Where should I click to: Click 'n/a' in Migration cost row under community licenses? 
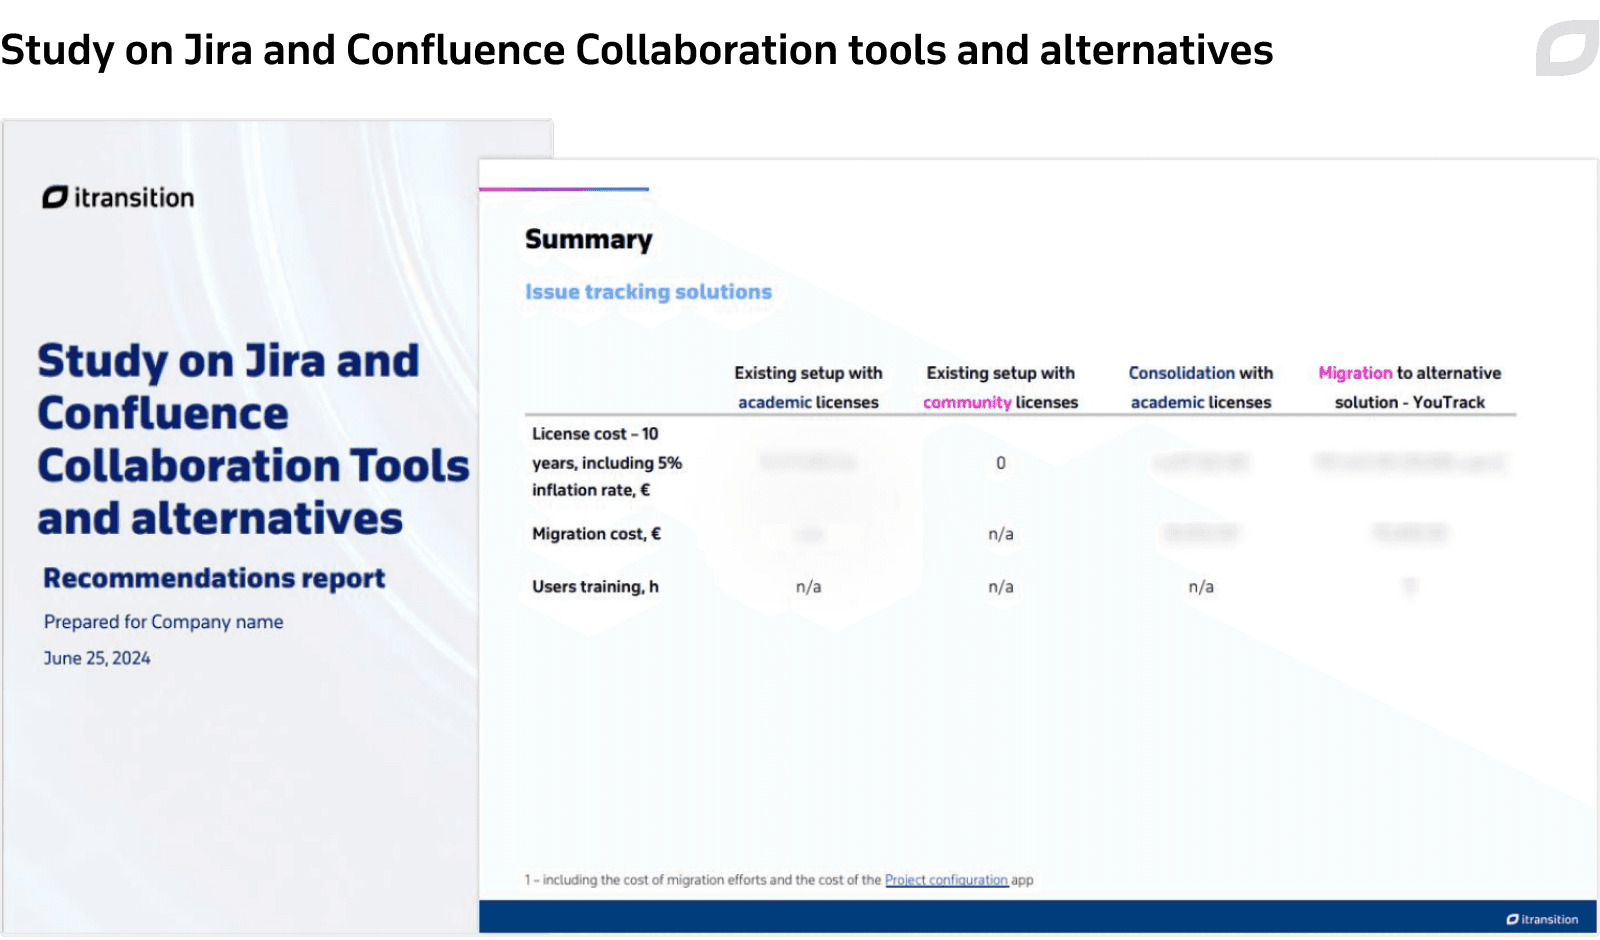[x=1000, y=534]
